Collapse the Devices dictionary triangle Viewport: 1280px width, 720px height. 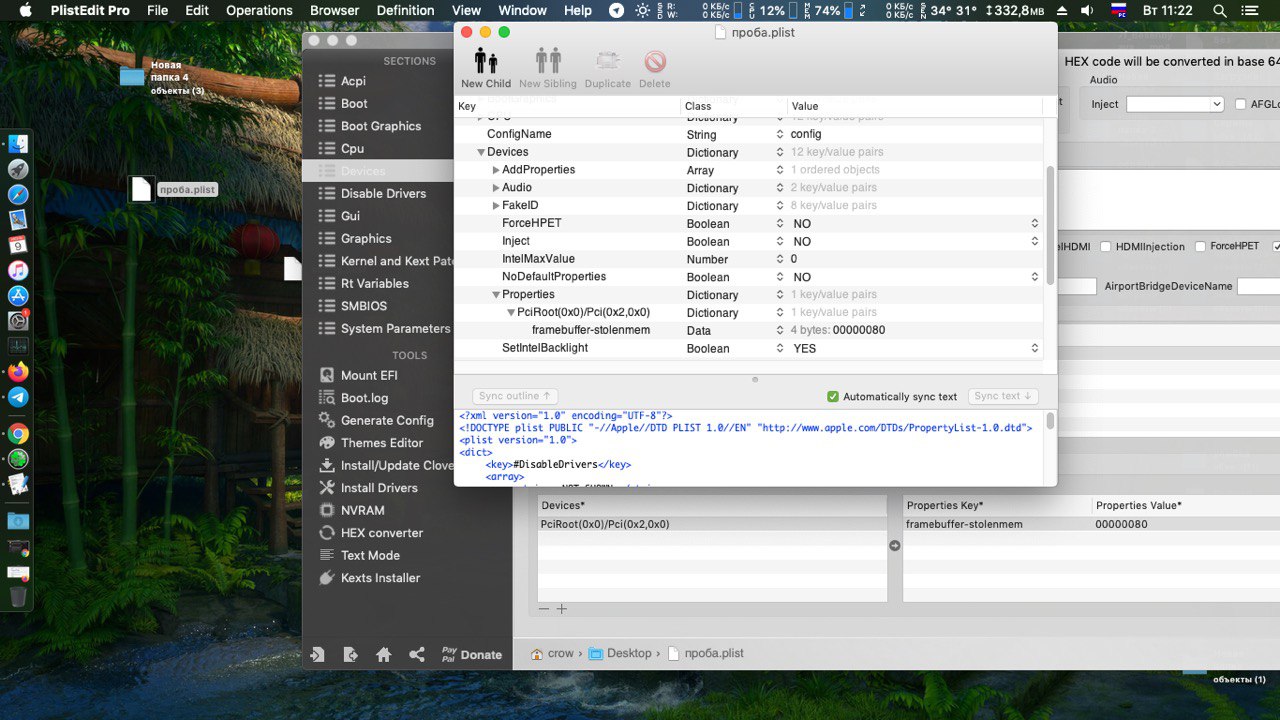pos(481,152)
